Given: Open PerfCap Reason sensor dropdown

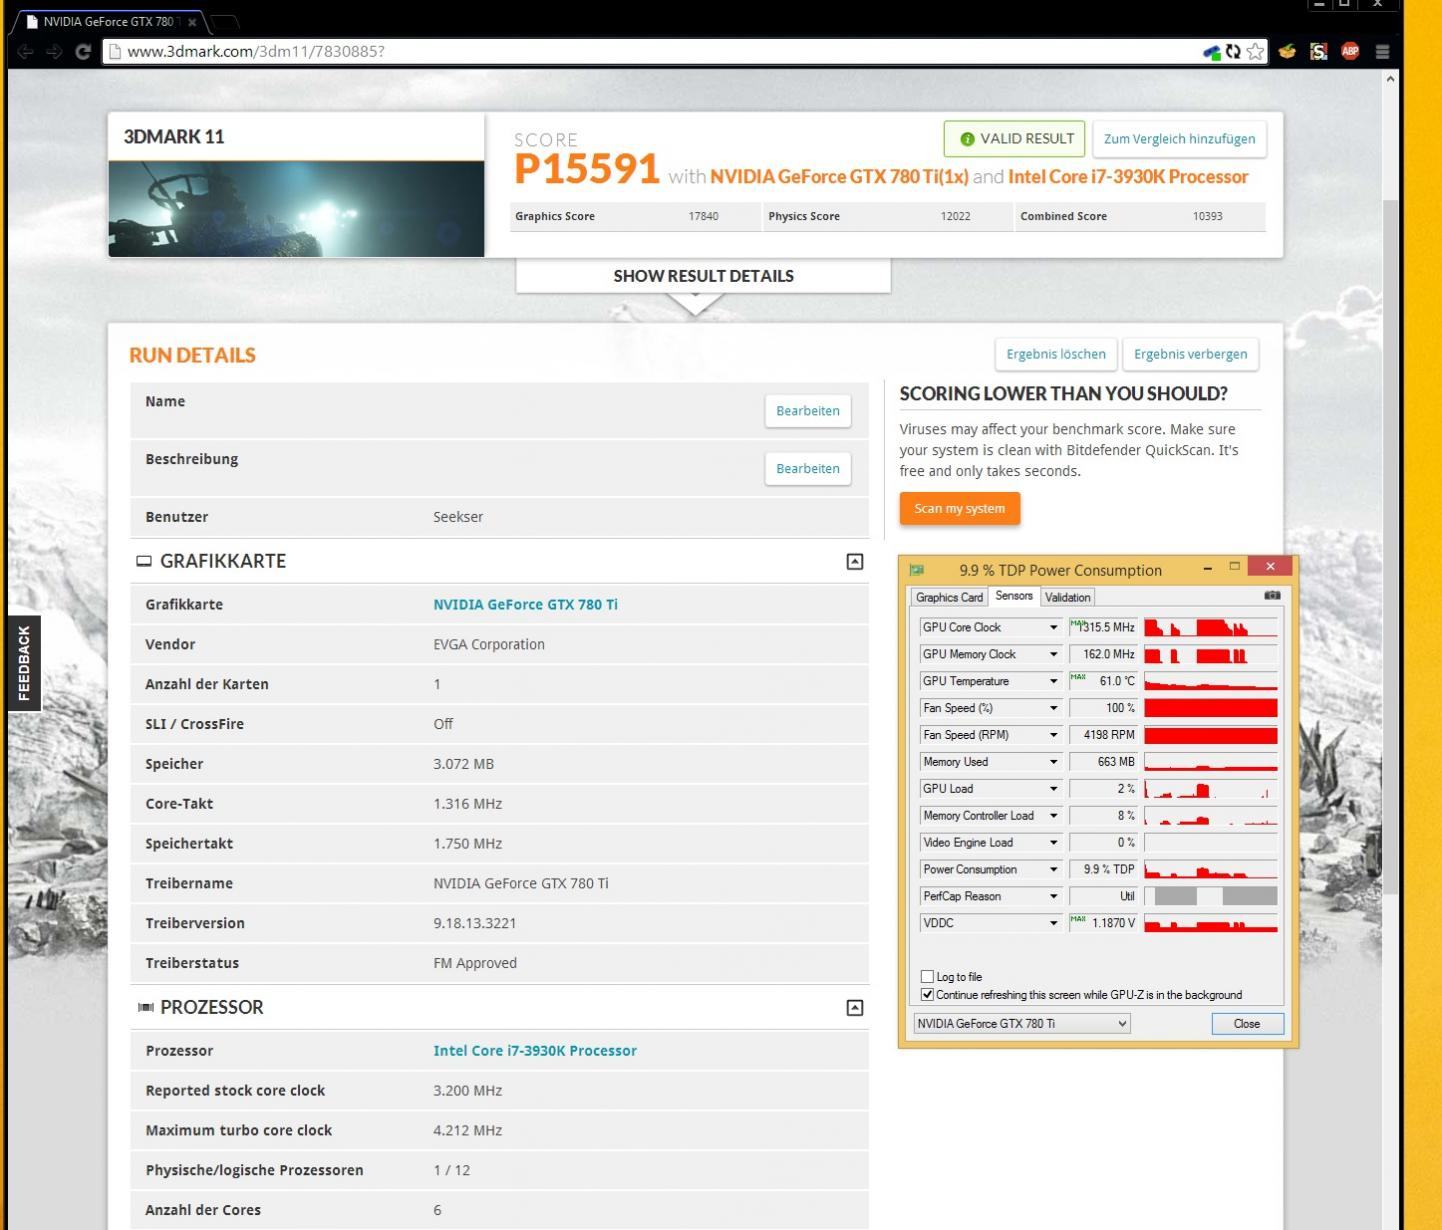Looking at the screenshot, I should click(1053, 898).
